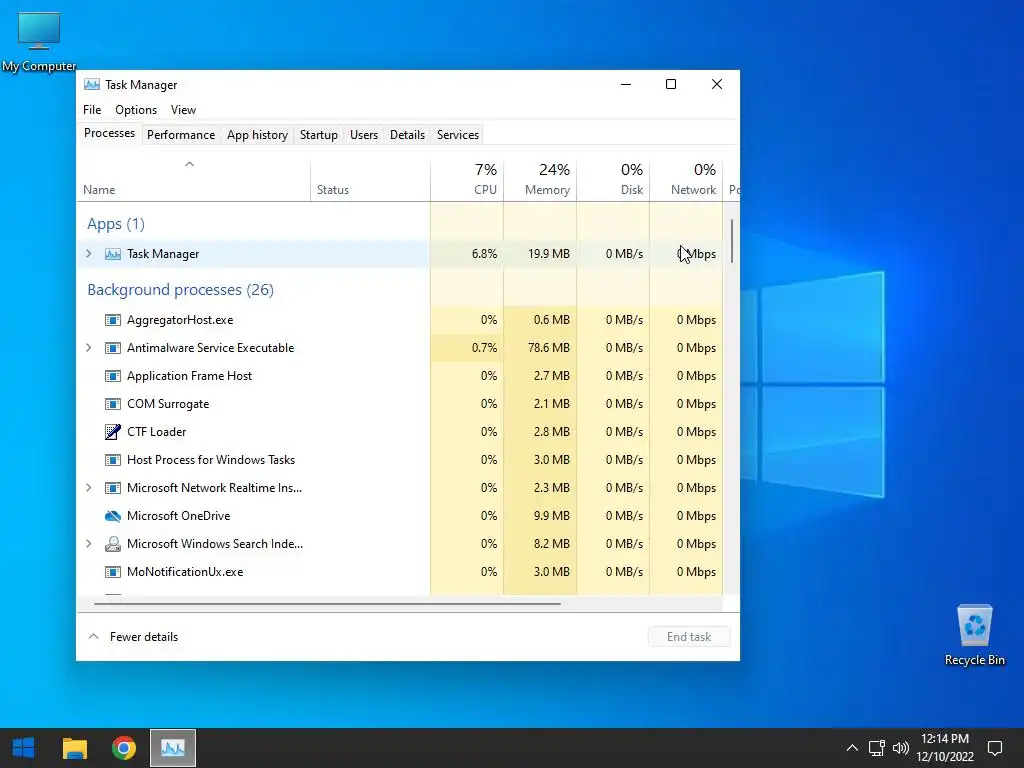The image size is (1024, 768).
Task: Click the COM Surrogate process icon
Action: pos(112,404)
